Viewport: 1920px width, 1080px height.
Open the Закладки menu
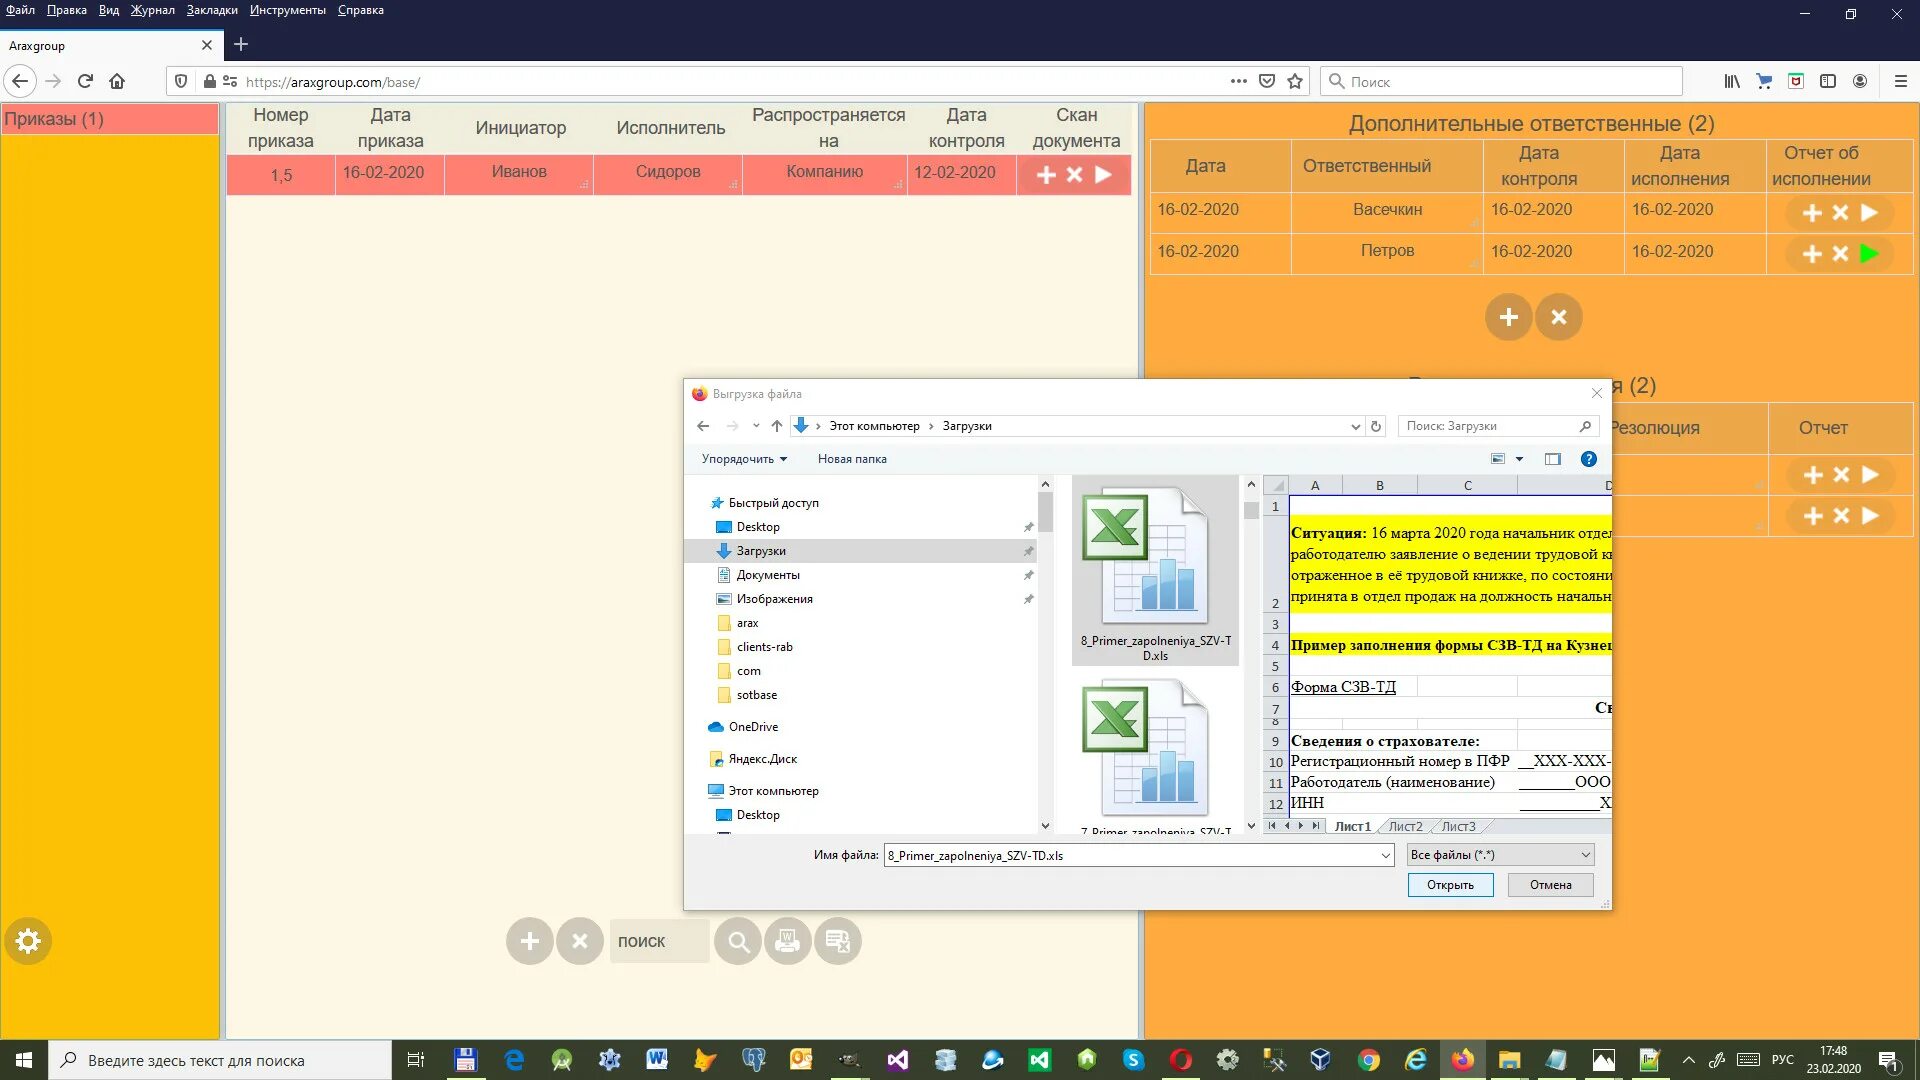pyautogui.click(x=212, y=10)
